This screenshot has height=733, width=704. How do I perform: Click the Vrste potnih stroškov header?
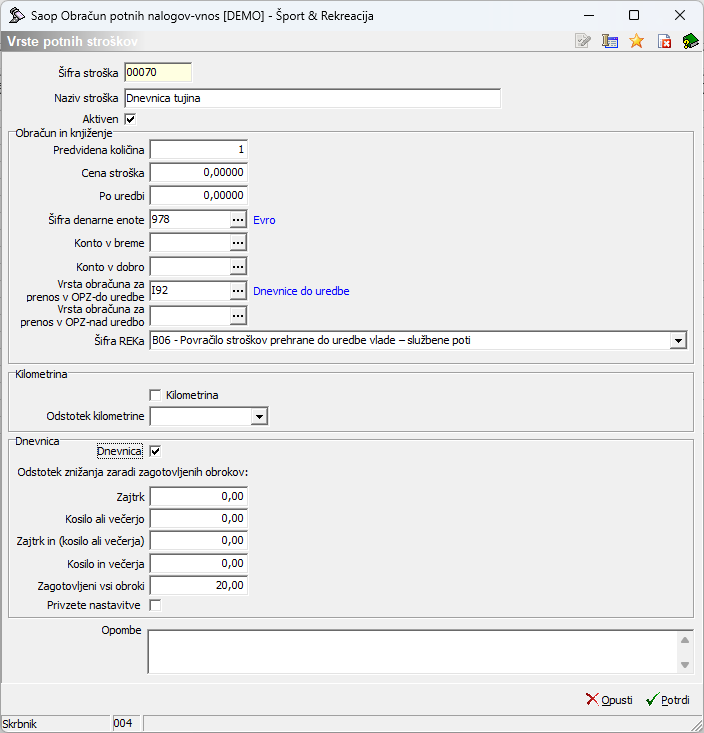pos(72,42)
